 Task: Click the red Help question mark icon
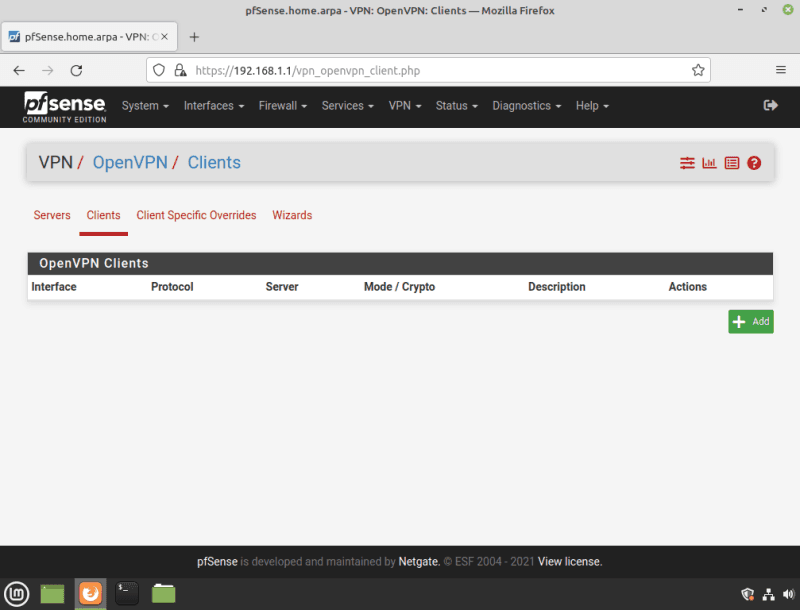754,163
